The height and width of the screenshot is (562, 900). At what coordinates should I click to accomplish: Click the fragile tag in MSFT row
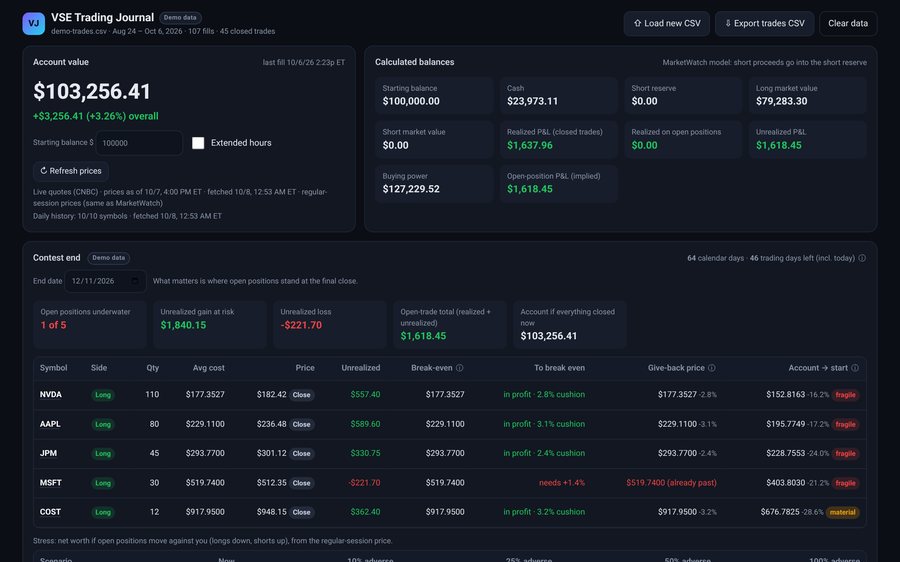(x=845, y=483)
